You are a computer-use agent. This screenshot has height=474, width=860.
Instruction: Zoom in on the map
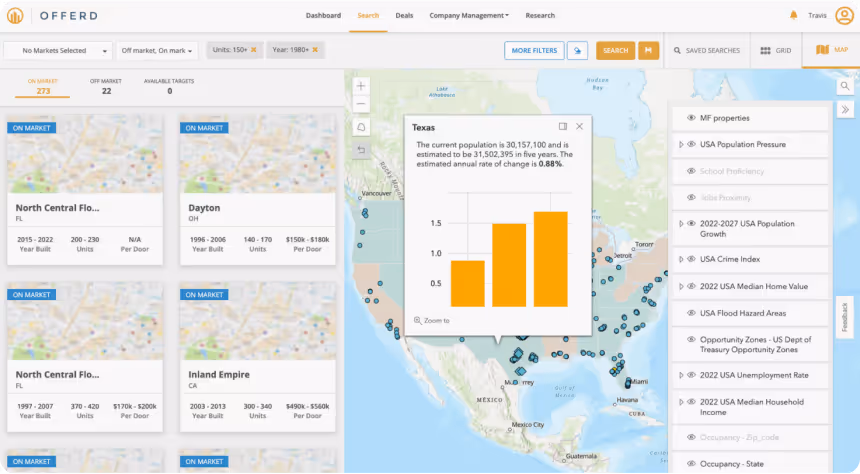[361, 86]
